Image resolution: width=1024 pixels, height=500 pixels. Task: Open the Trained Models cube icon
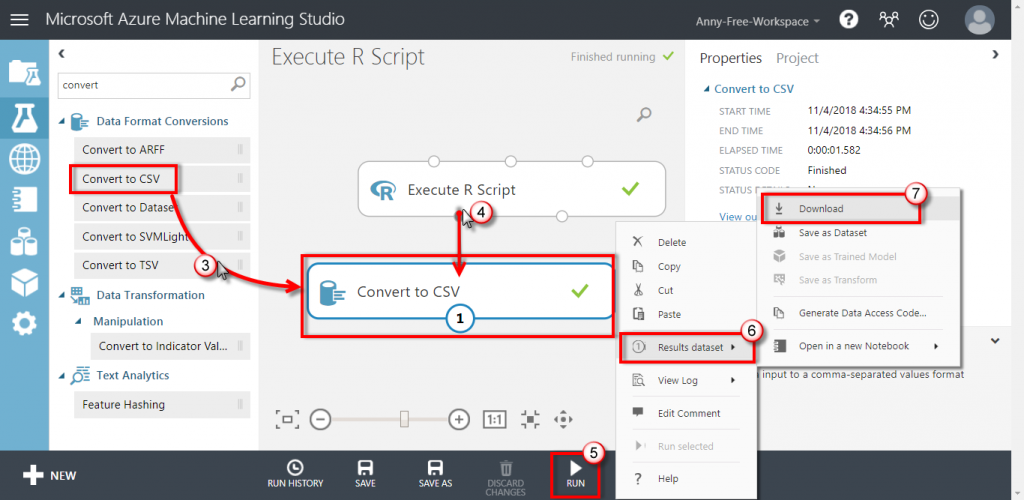click(x=24, y=282)
